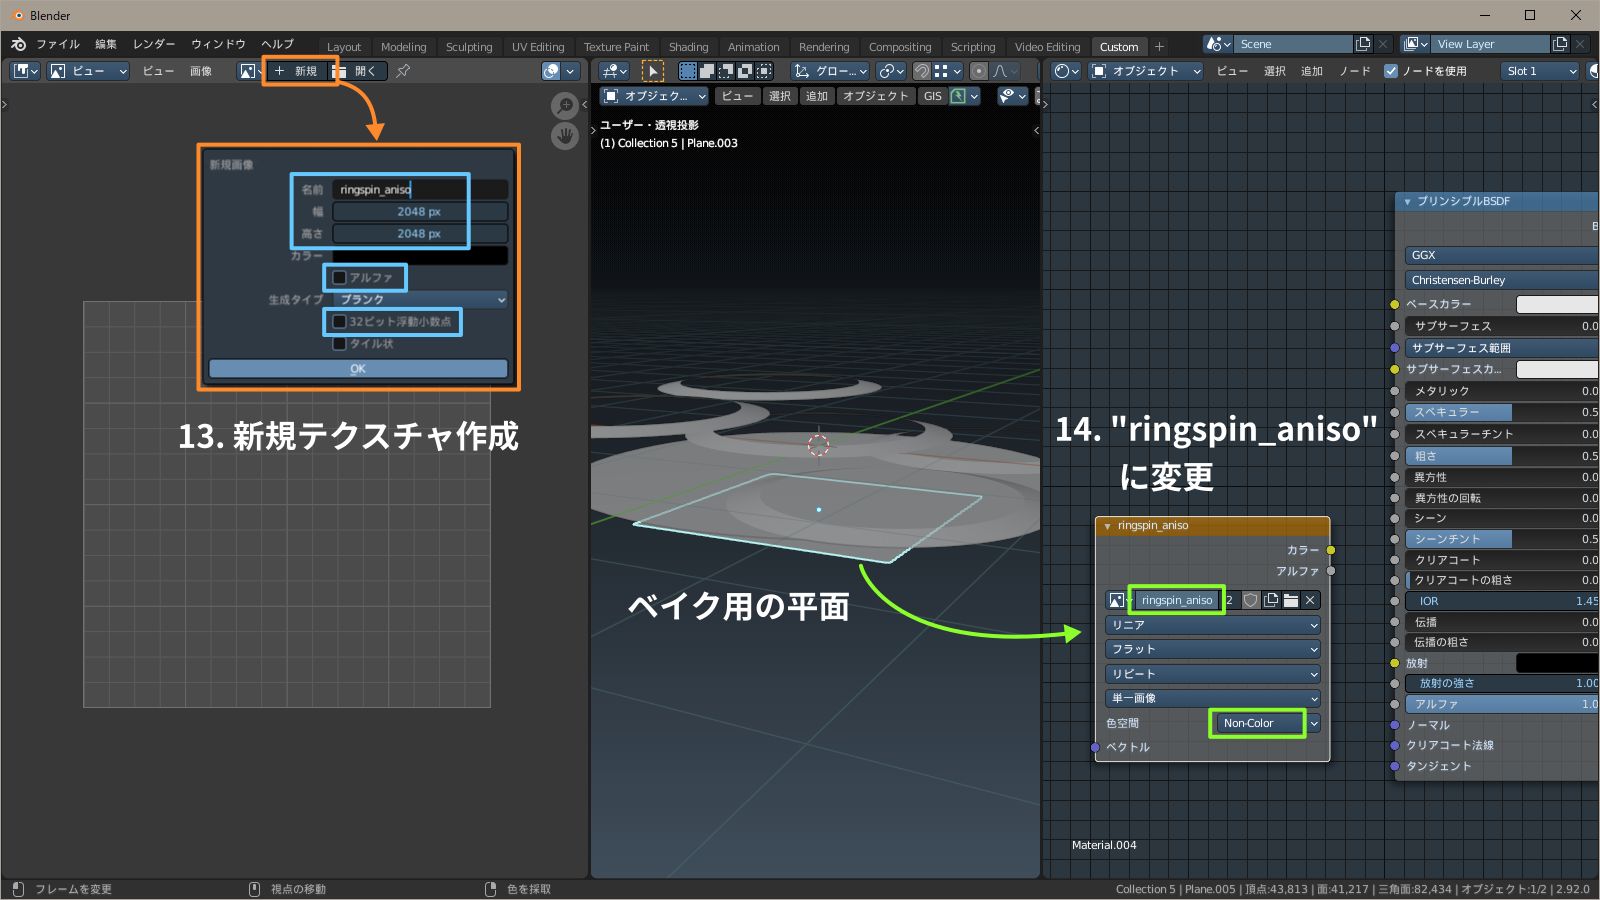Switch to the Shading workspace tab
The image size is (1600, 900).
[x=689, y=46]
